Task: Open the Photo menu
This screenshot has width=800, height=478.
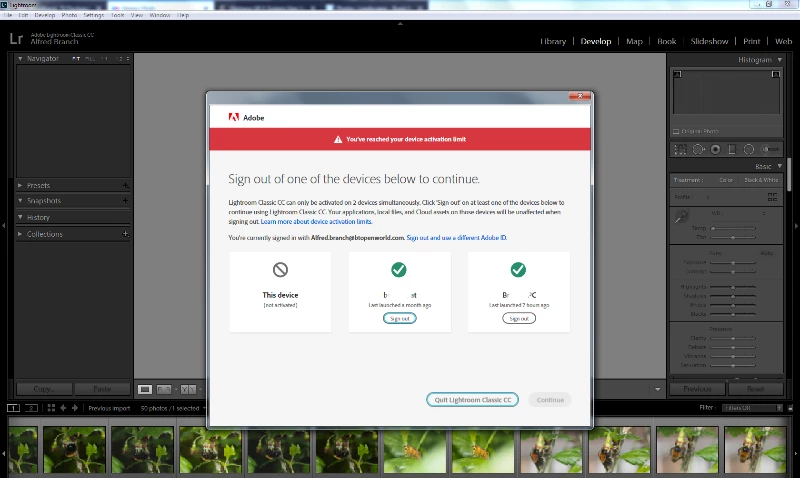Action: 69,15
